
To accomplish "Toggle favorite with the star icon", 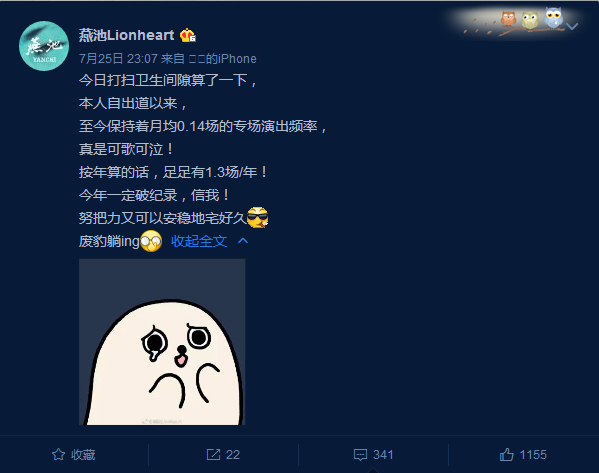I will coord(58,454).
